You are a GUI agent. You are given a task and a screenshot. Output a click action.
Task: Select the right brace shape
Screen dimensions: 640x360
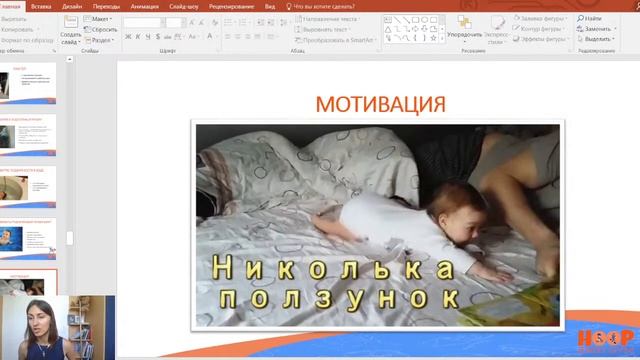point(424,38)
